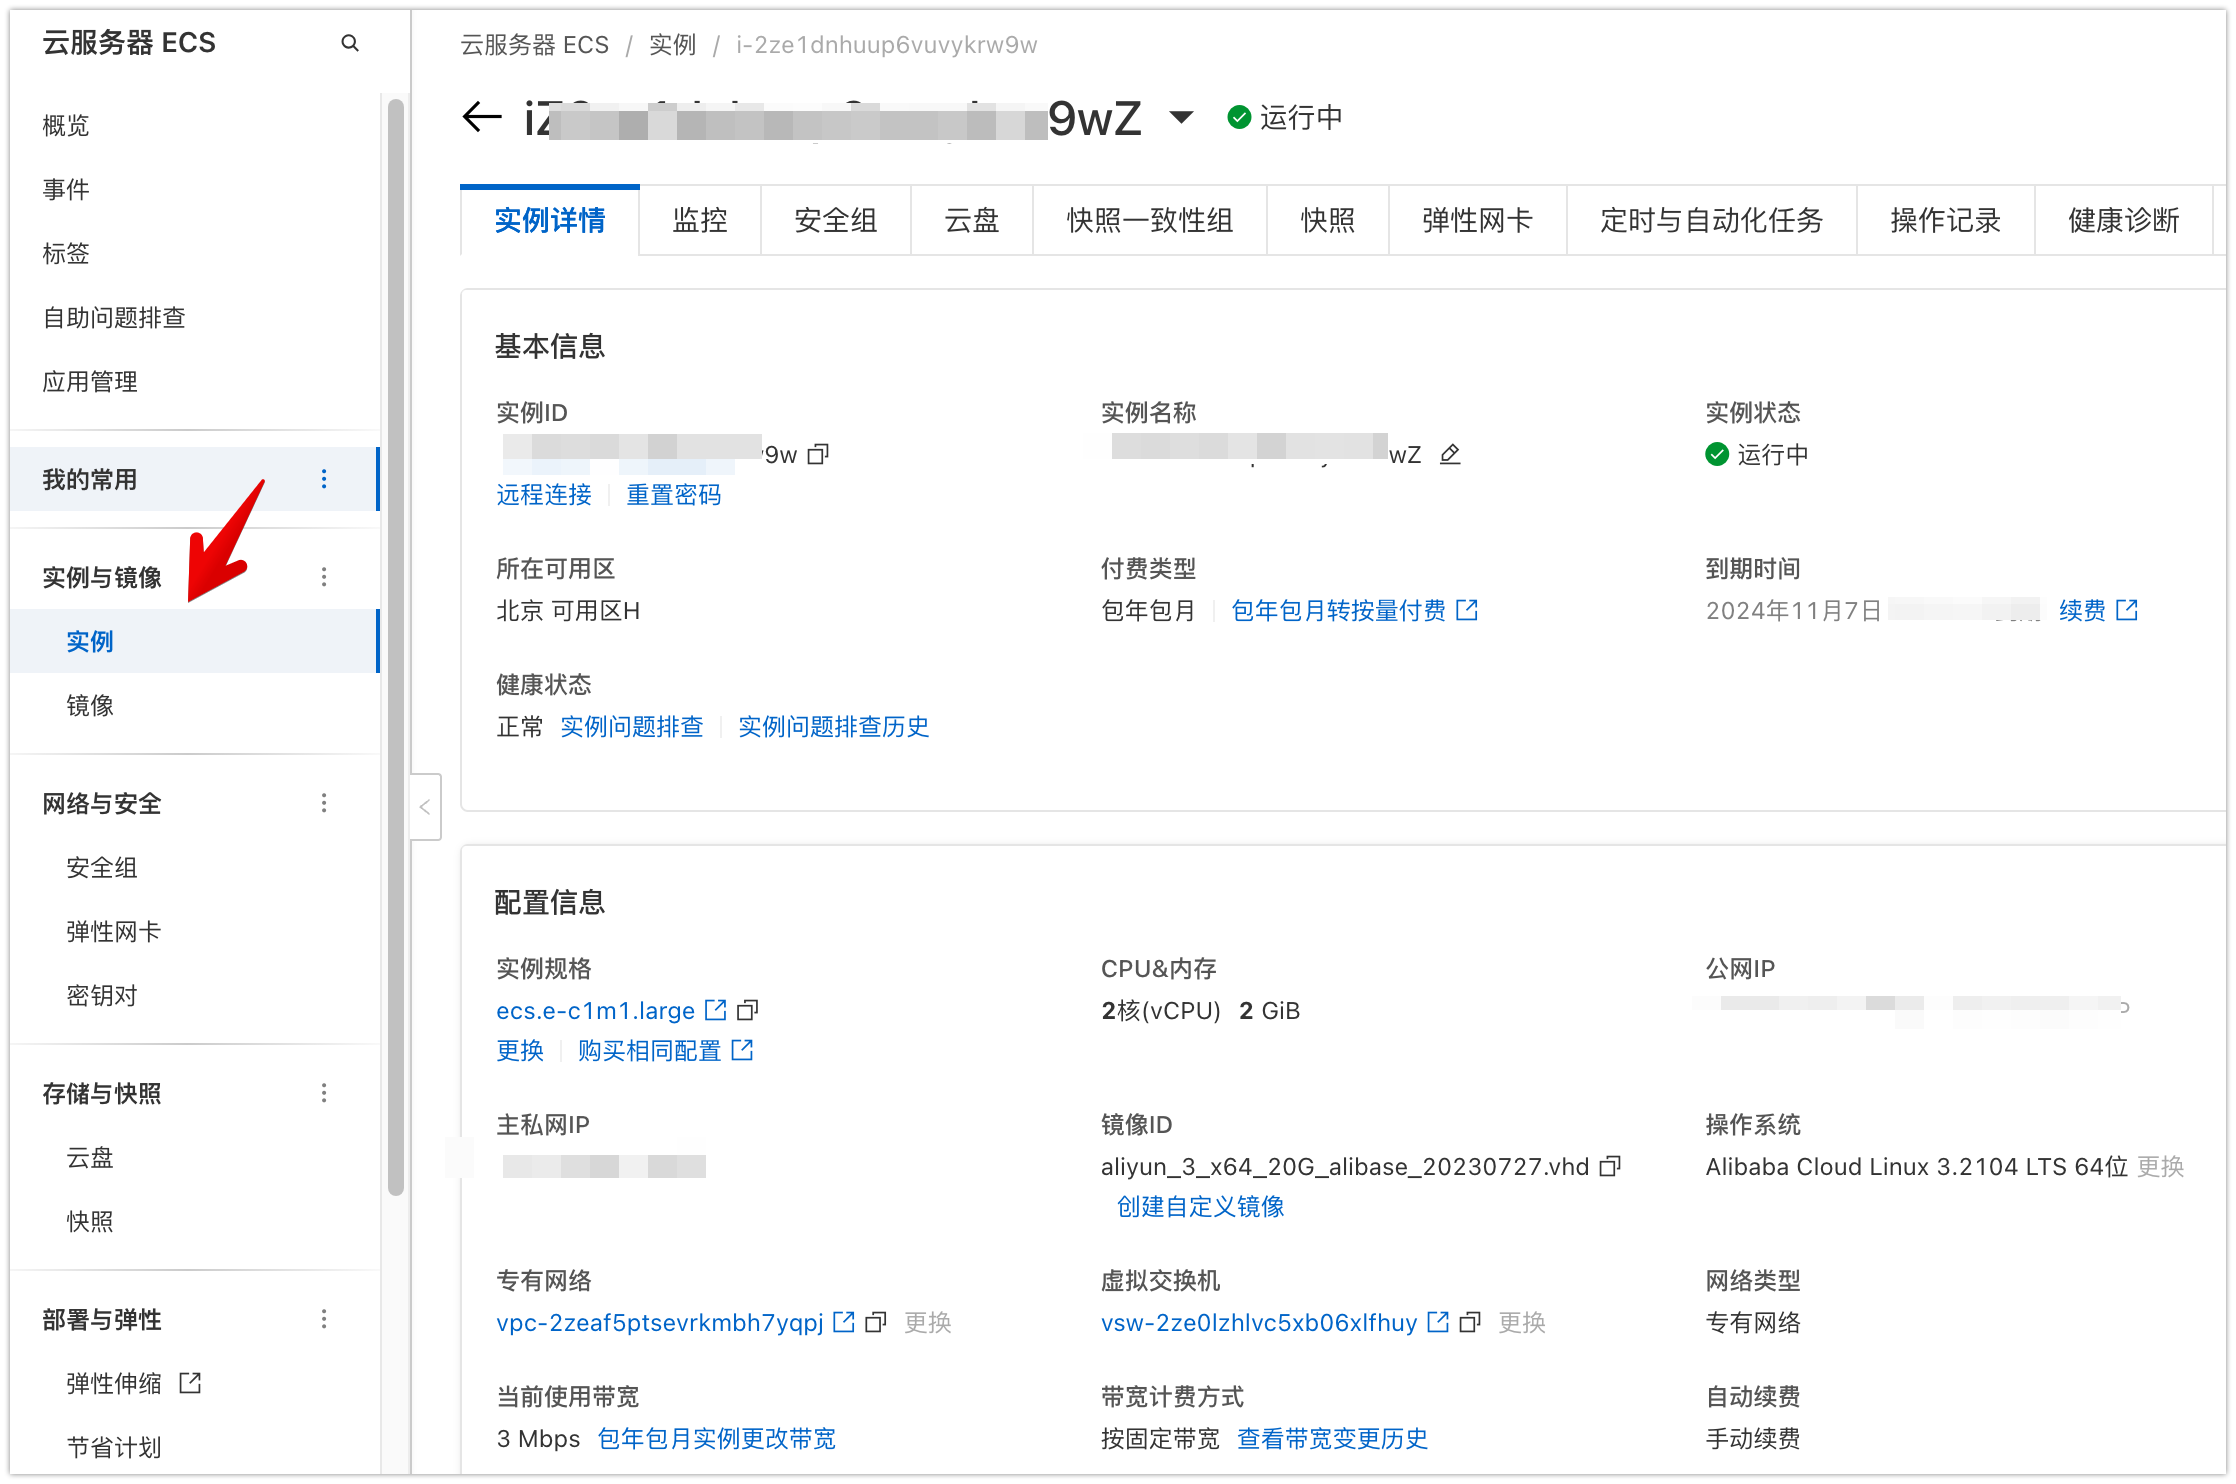The width and height of the screenshot is (2236, 1484).
Task: Copy the instance ID with copy icon
Action: coord(818,455)
